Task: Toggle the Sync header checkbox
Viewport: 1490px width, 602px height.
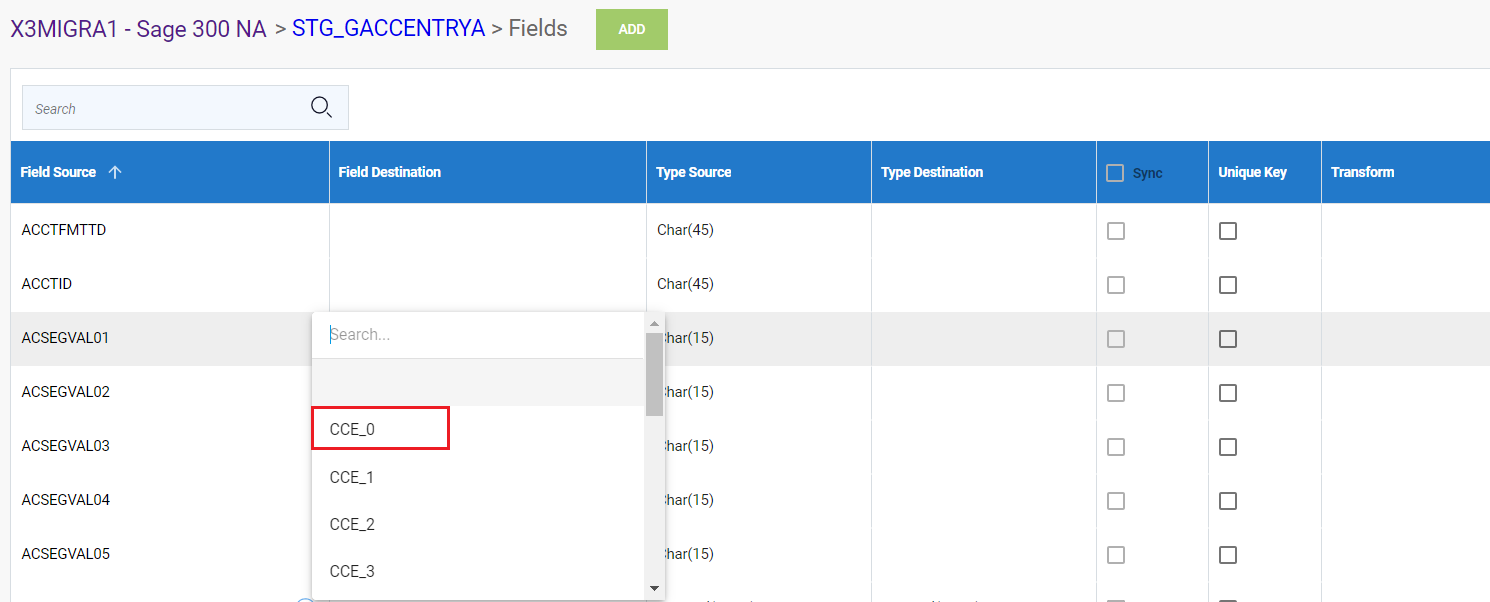Action: (1115, 173)
